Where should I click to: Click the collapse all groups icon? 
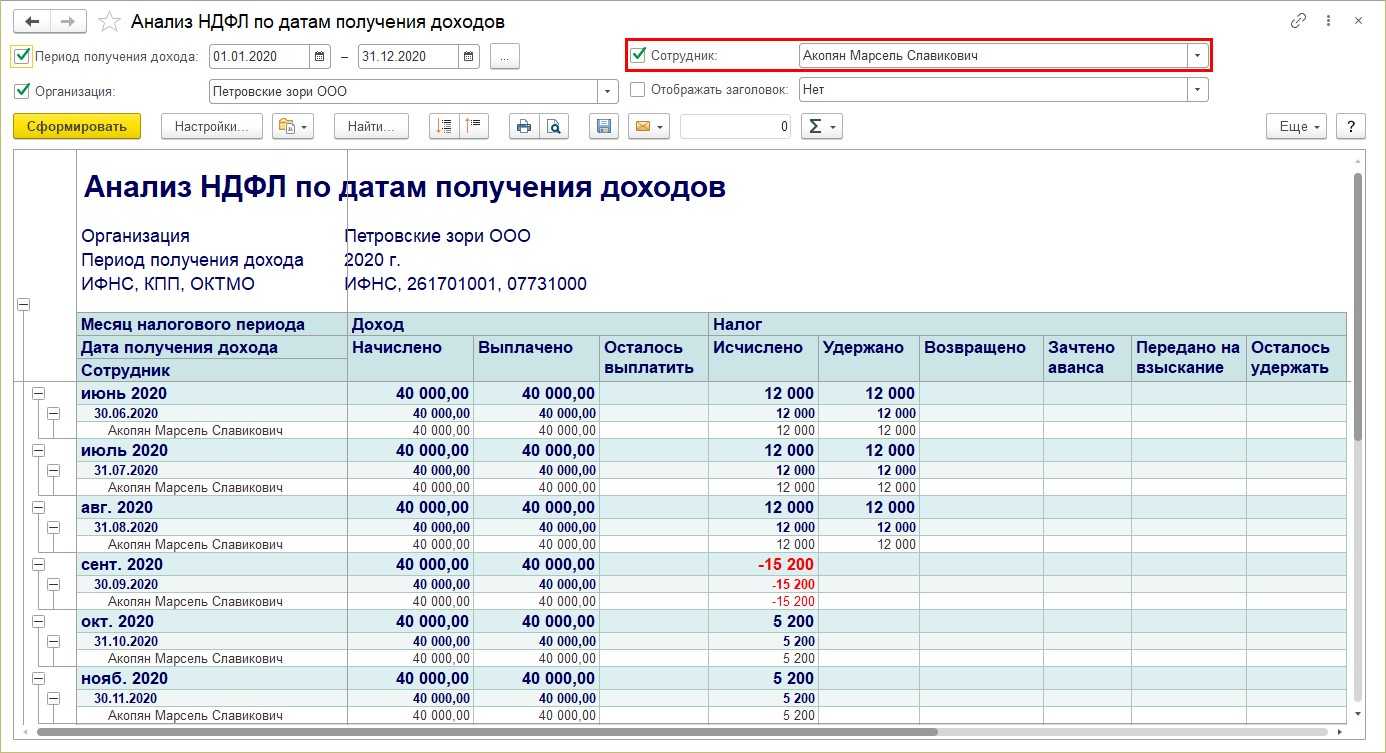tap(473, 126)
